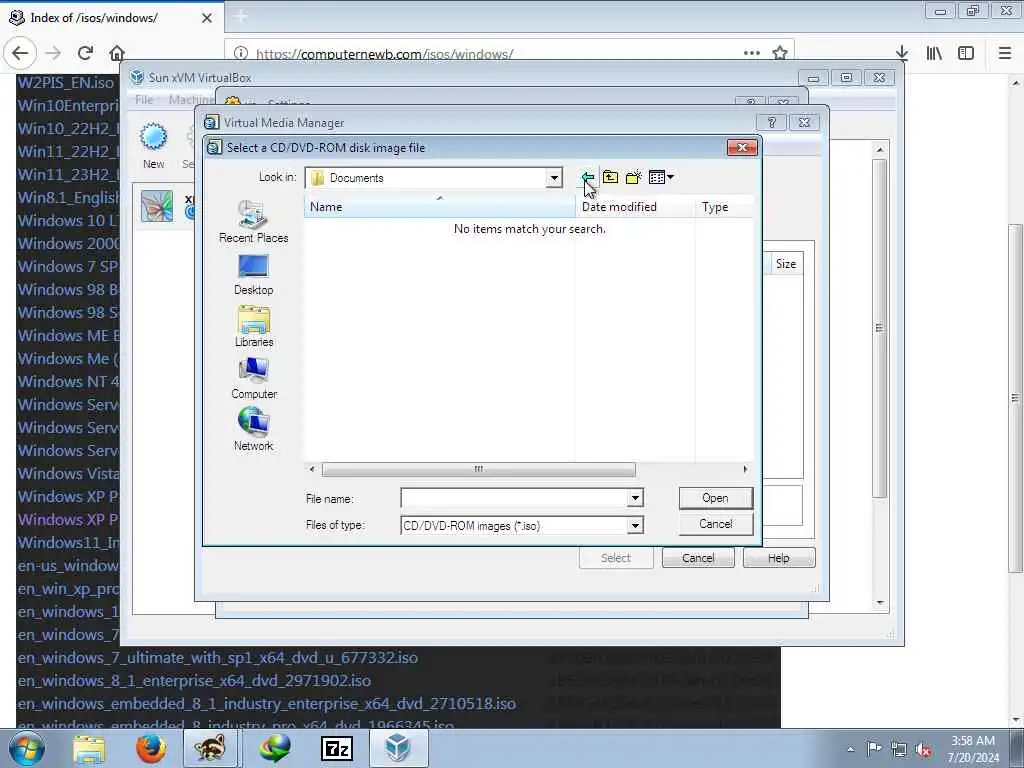
Task: Select Computer in the places bar
Action: click(253, 379)
